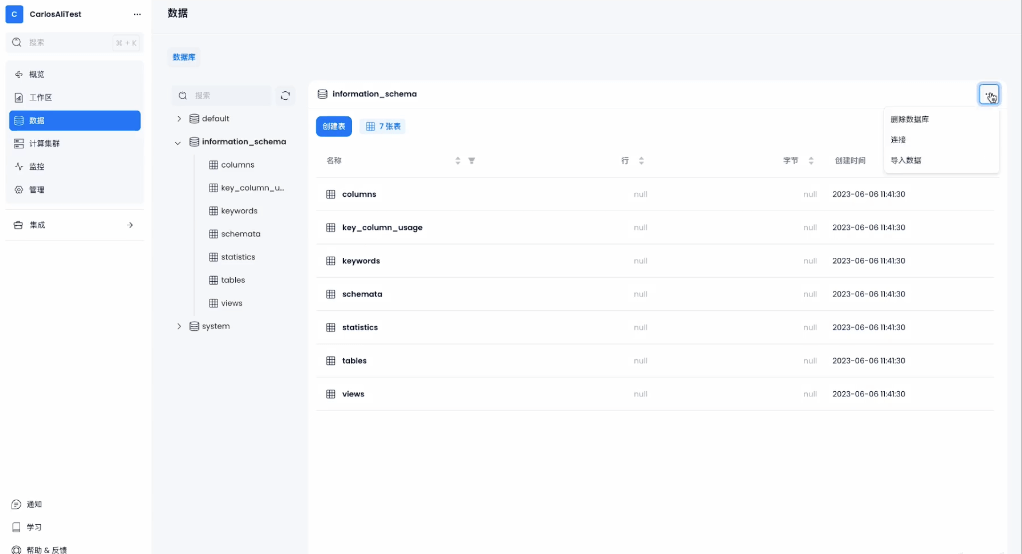
Task: Click the table icon beside views row
Action: 330,394
